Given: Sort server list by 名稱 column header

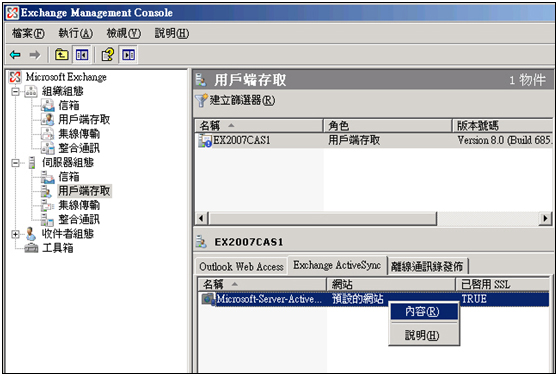Looking at the screenshot, I should click(259, 126).
